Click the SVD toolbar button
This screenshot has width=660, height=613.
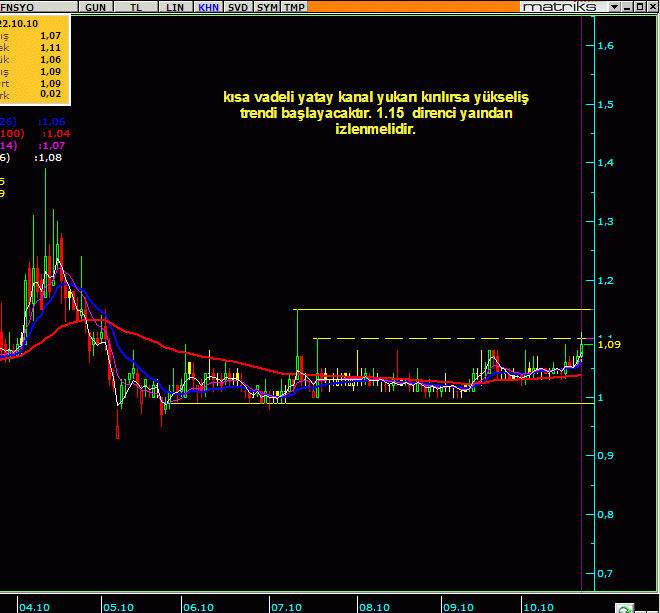click(238, 6)
